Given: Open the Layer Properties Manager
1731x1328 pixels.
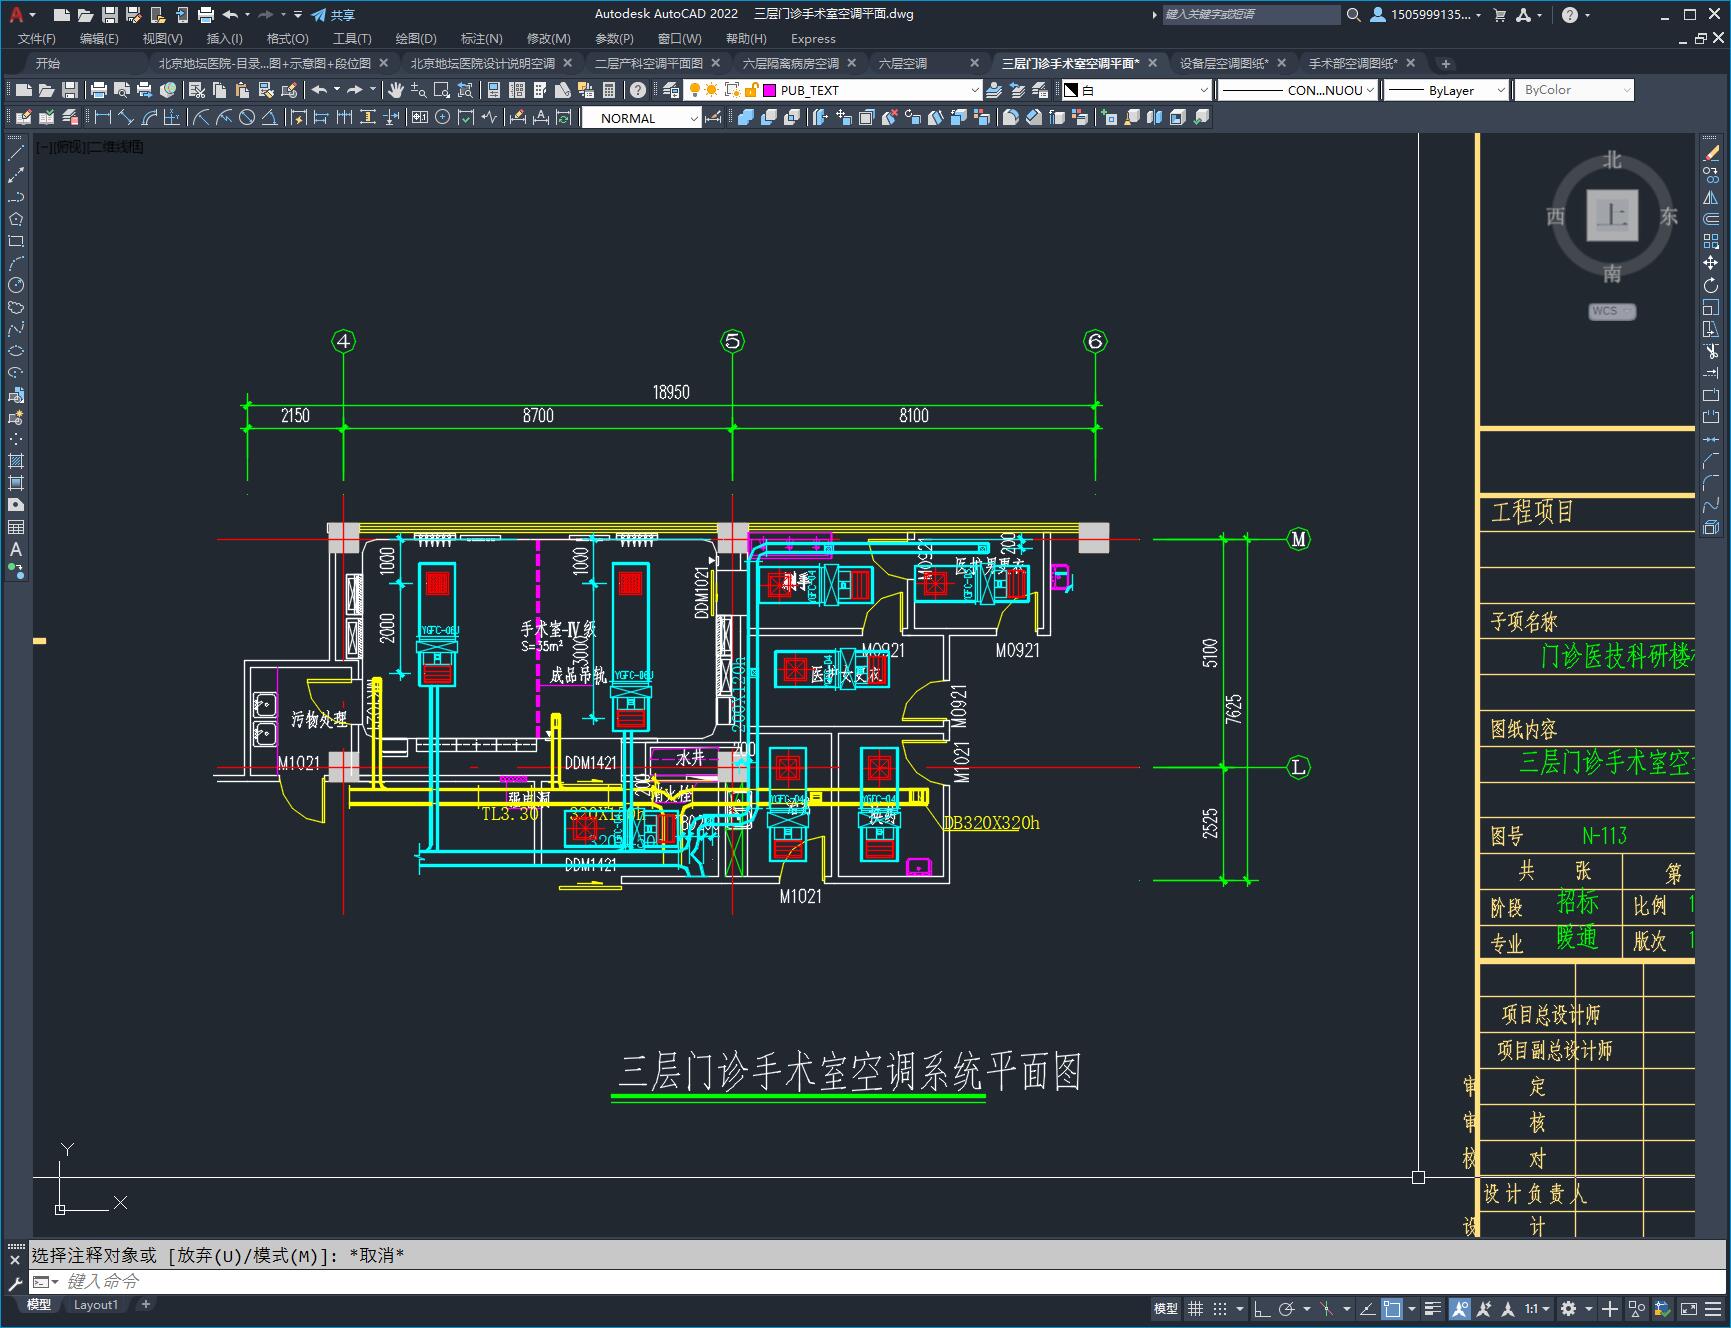Looking at the screenshot, I should (x=671, y=90).
